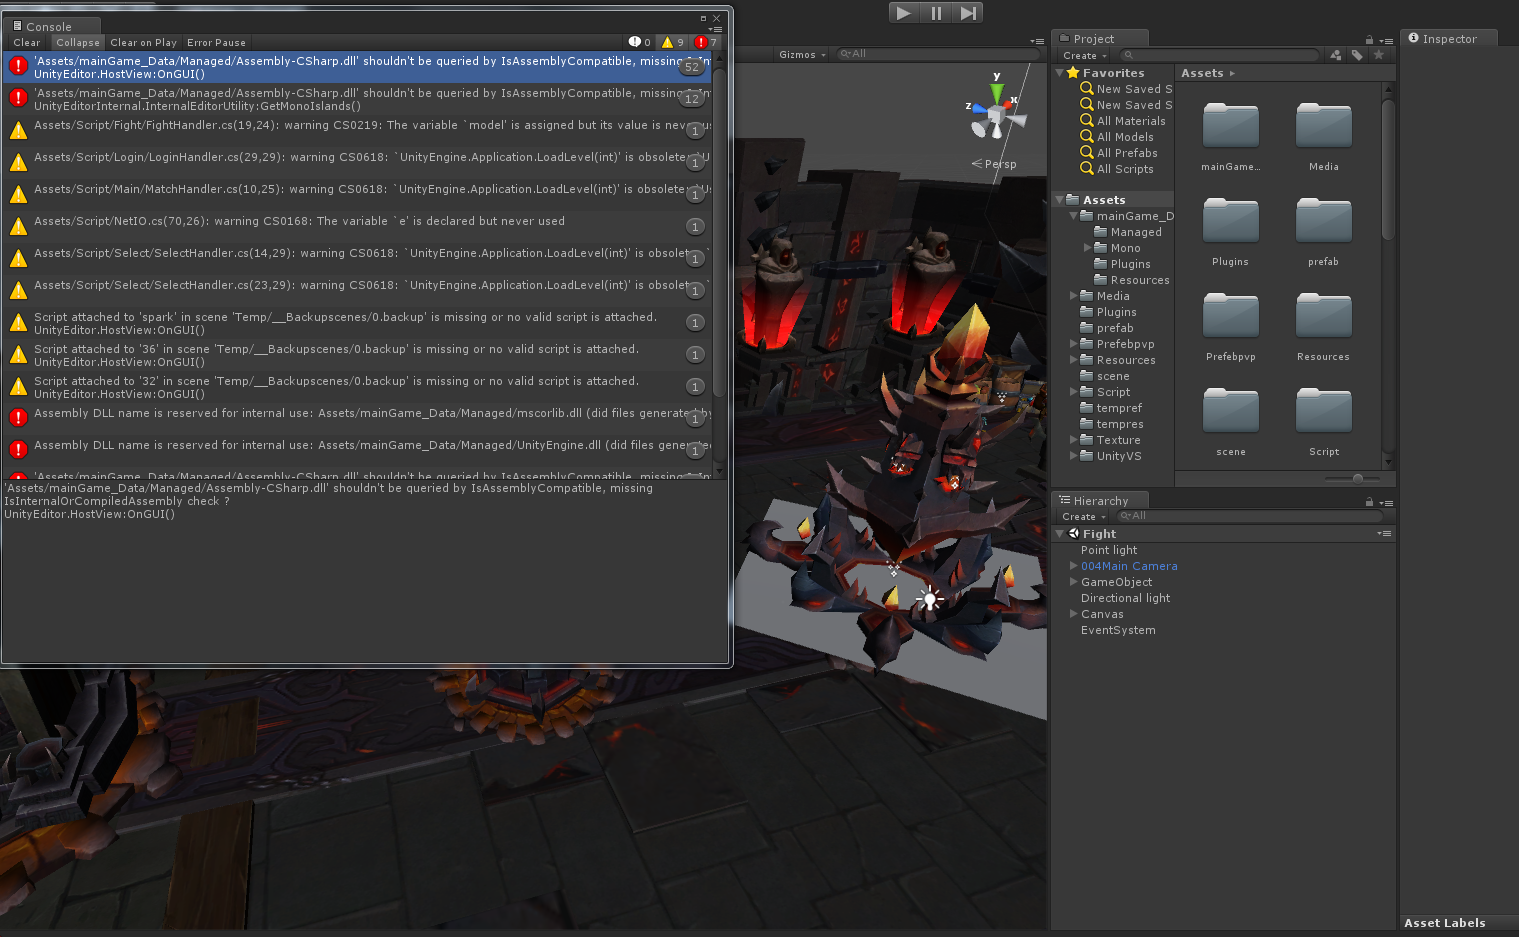Select the FightHandler.cs CS0219 warning entry
Screen dimensions: 1519x937
358,130
